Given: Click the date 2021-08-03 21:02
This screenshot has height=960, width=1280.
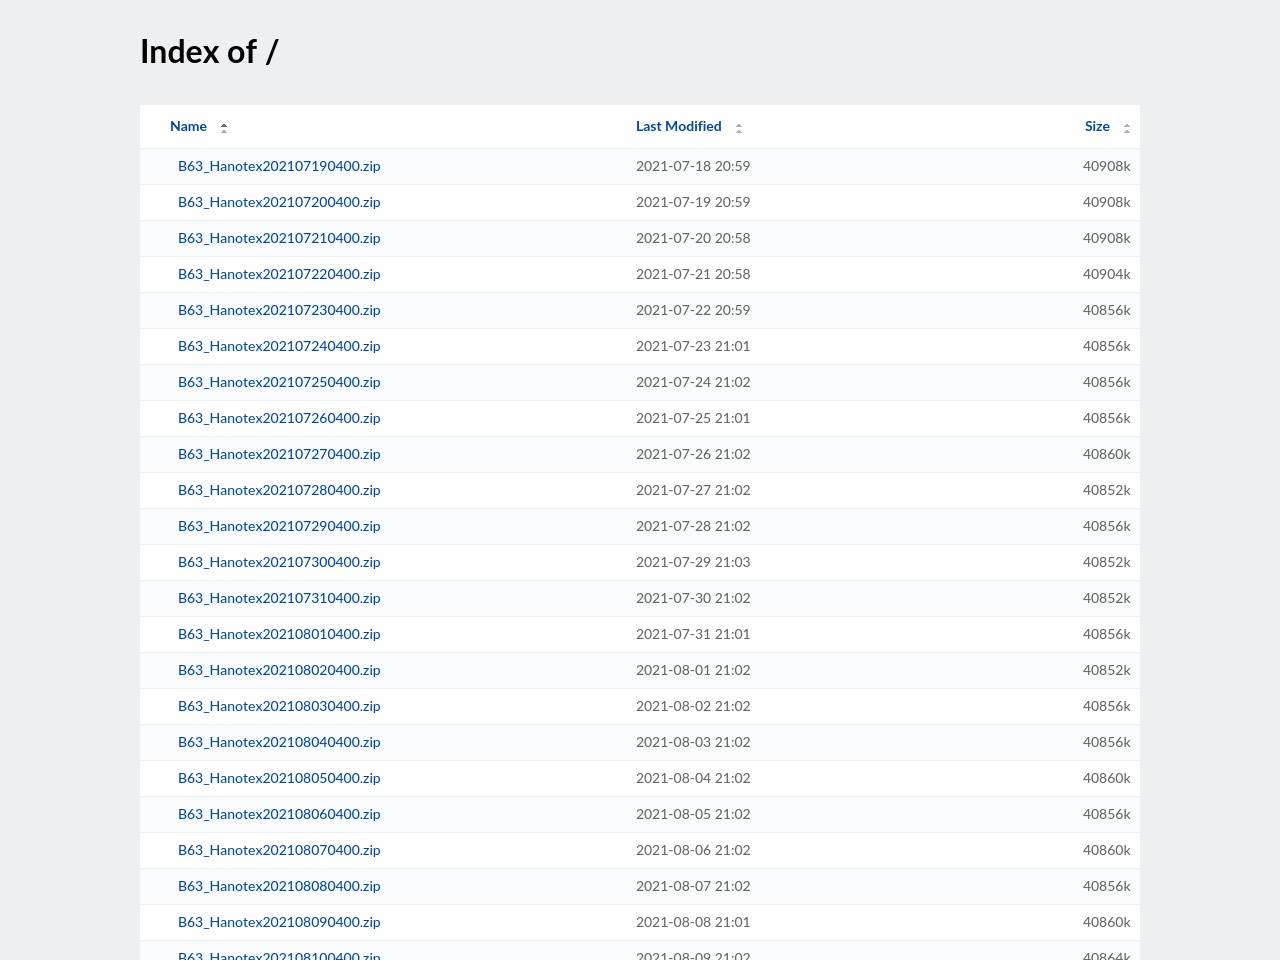Looking at the screenshot, I should (693, 742).
